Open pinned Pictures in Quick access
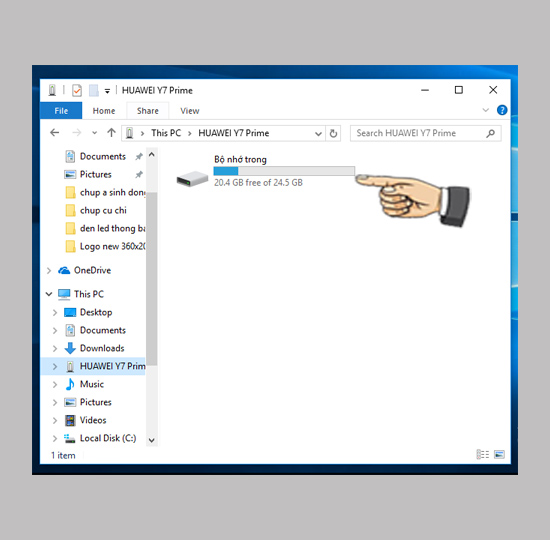 [96, 174]
